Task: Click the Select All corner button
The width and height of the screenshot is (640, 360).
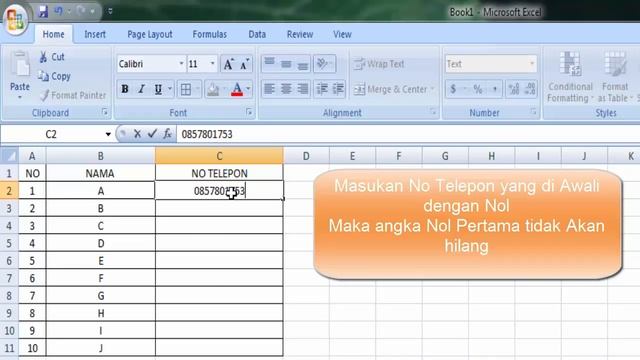Action: point(9,156)
